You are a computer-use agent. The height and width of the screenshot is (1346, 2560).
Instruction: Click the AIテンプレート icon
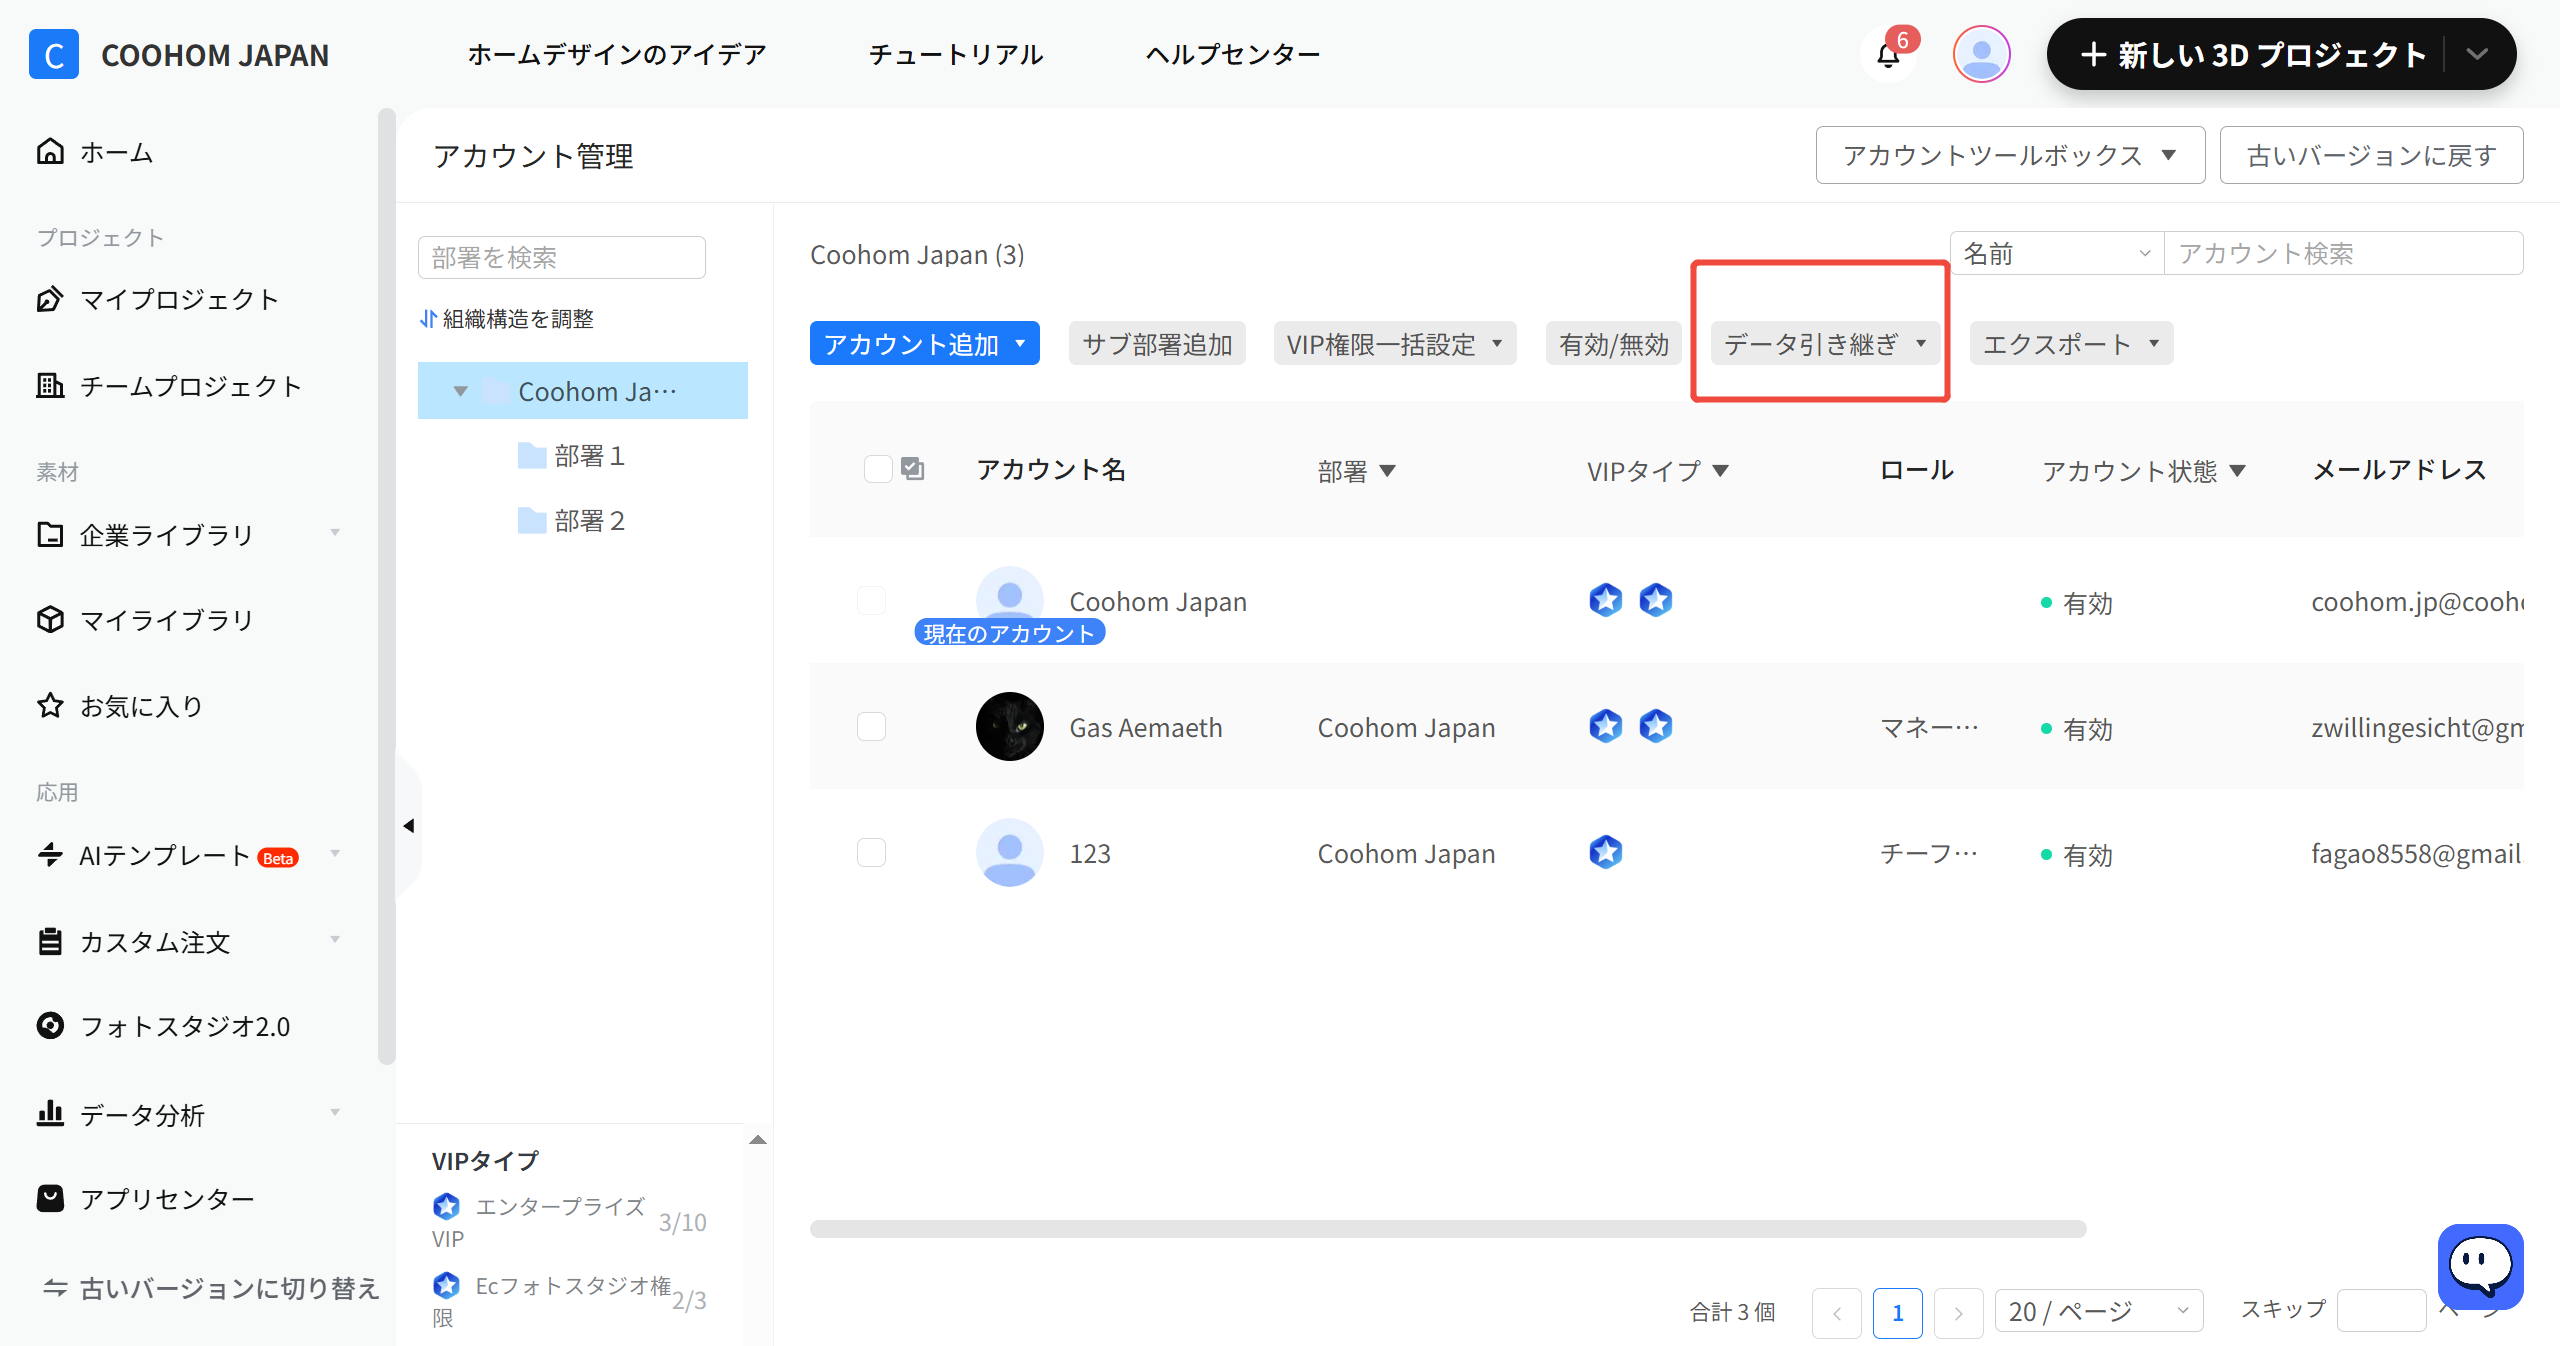pos(50,855)
